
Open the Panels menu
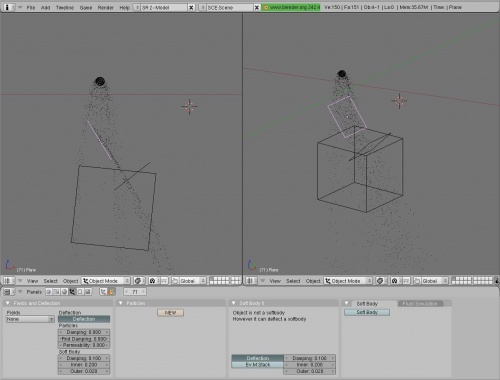34,292
